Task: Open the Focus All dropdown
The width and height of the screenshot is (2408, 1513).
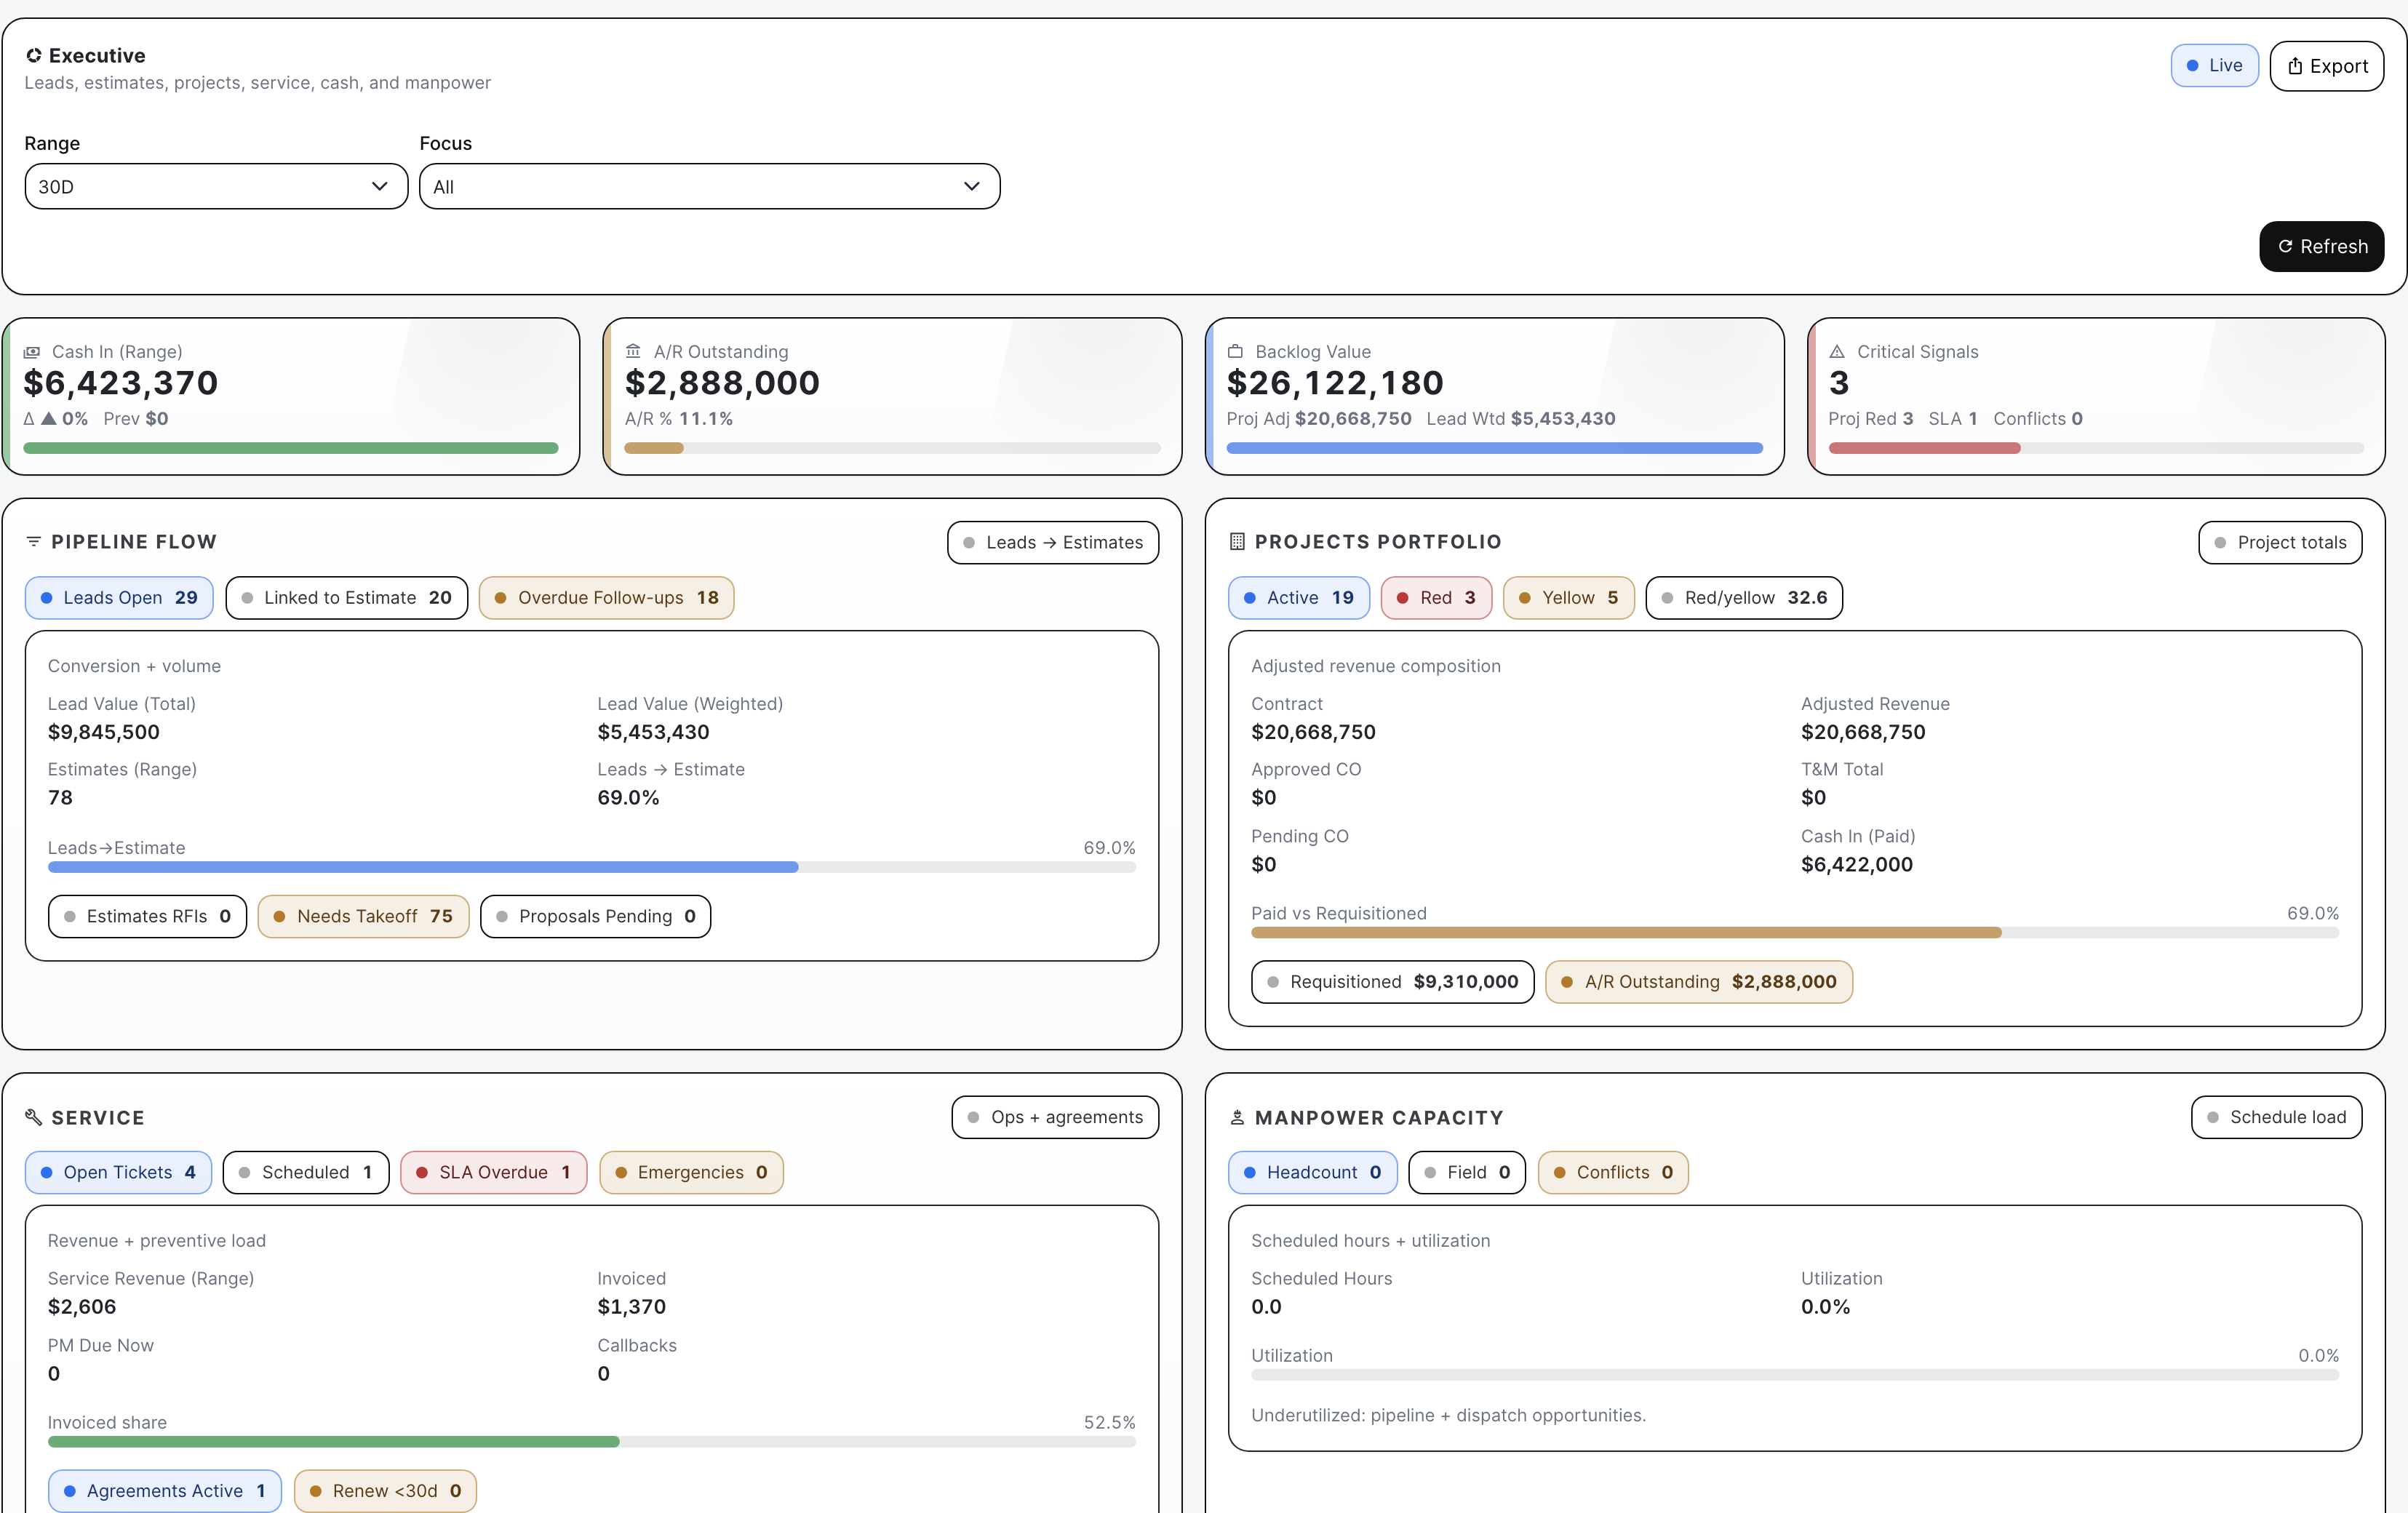Action: (x=710, y=187)
